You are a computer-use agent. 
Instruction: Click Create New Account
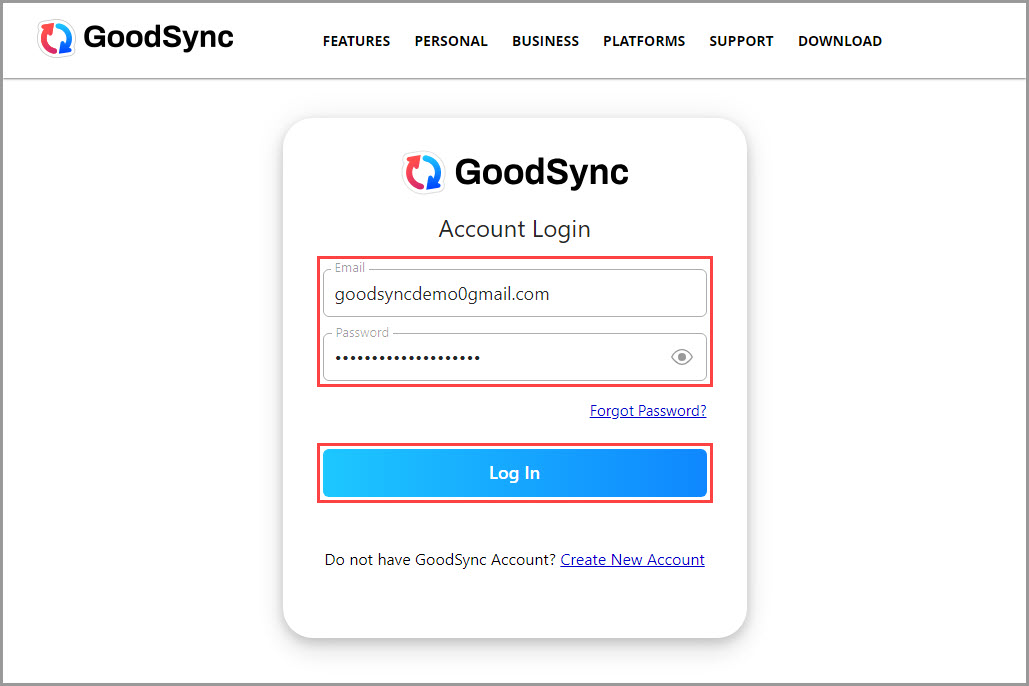click(632, 559)
